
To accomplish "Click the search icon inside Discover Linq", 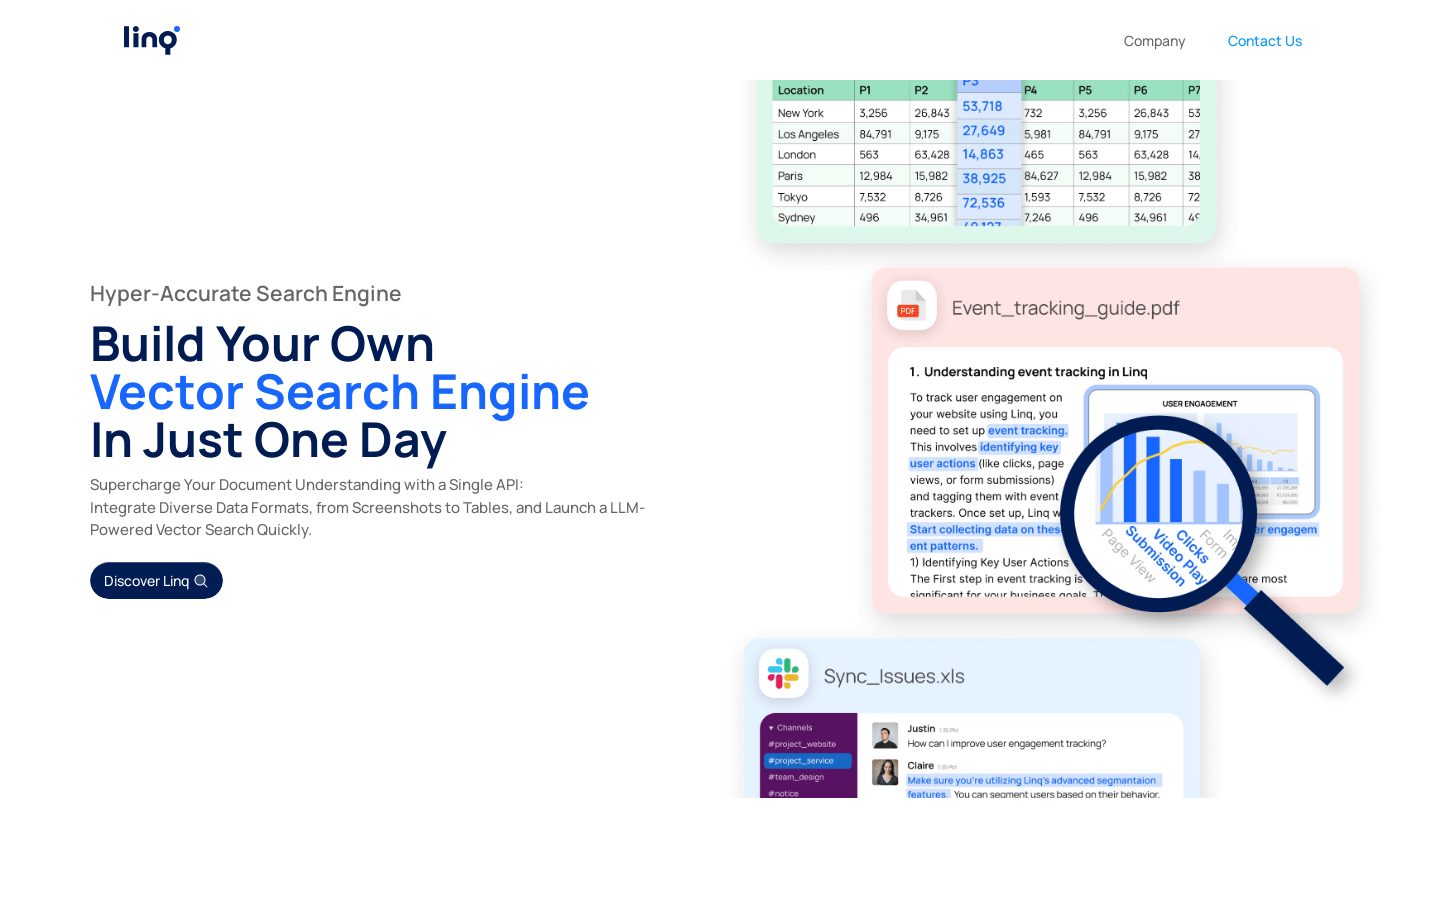I will tap(201, 581).
